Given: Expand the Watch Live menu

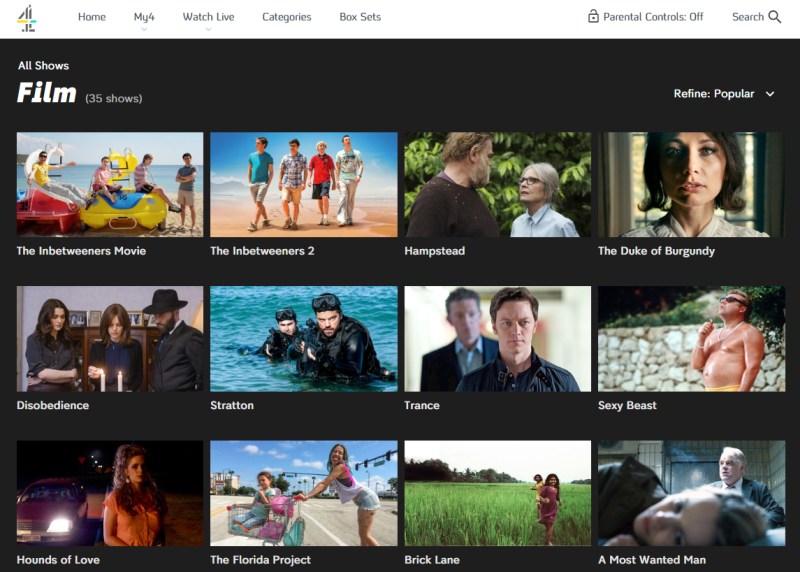Looking at the screenshot, I should 208,17.
